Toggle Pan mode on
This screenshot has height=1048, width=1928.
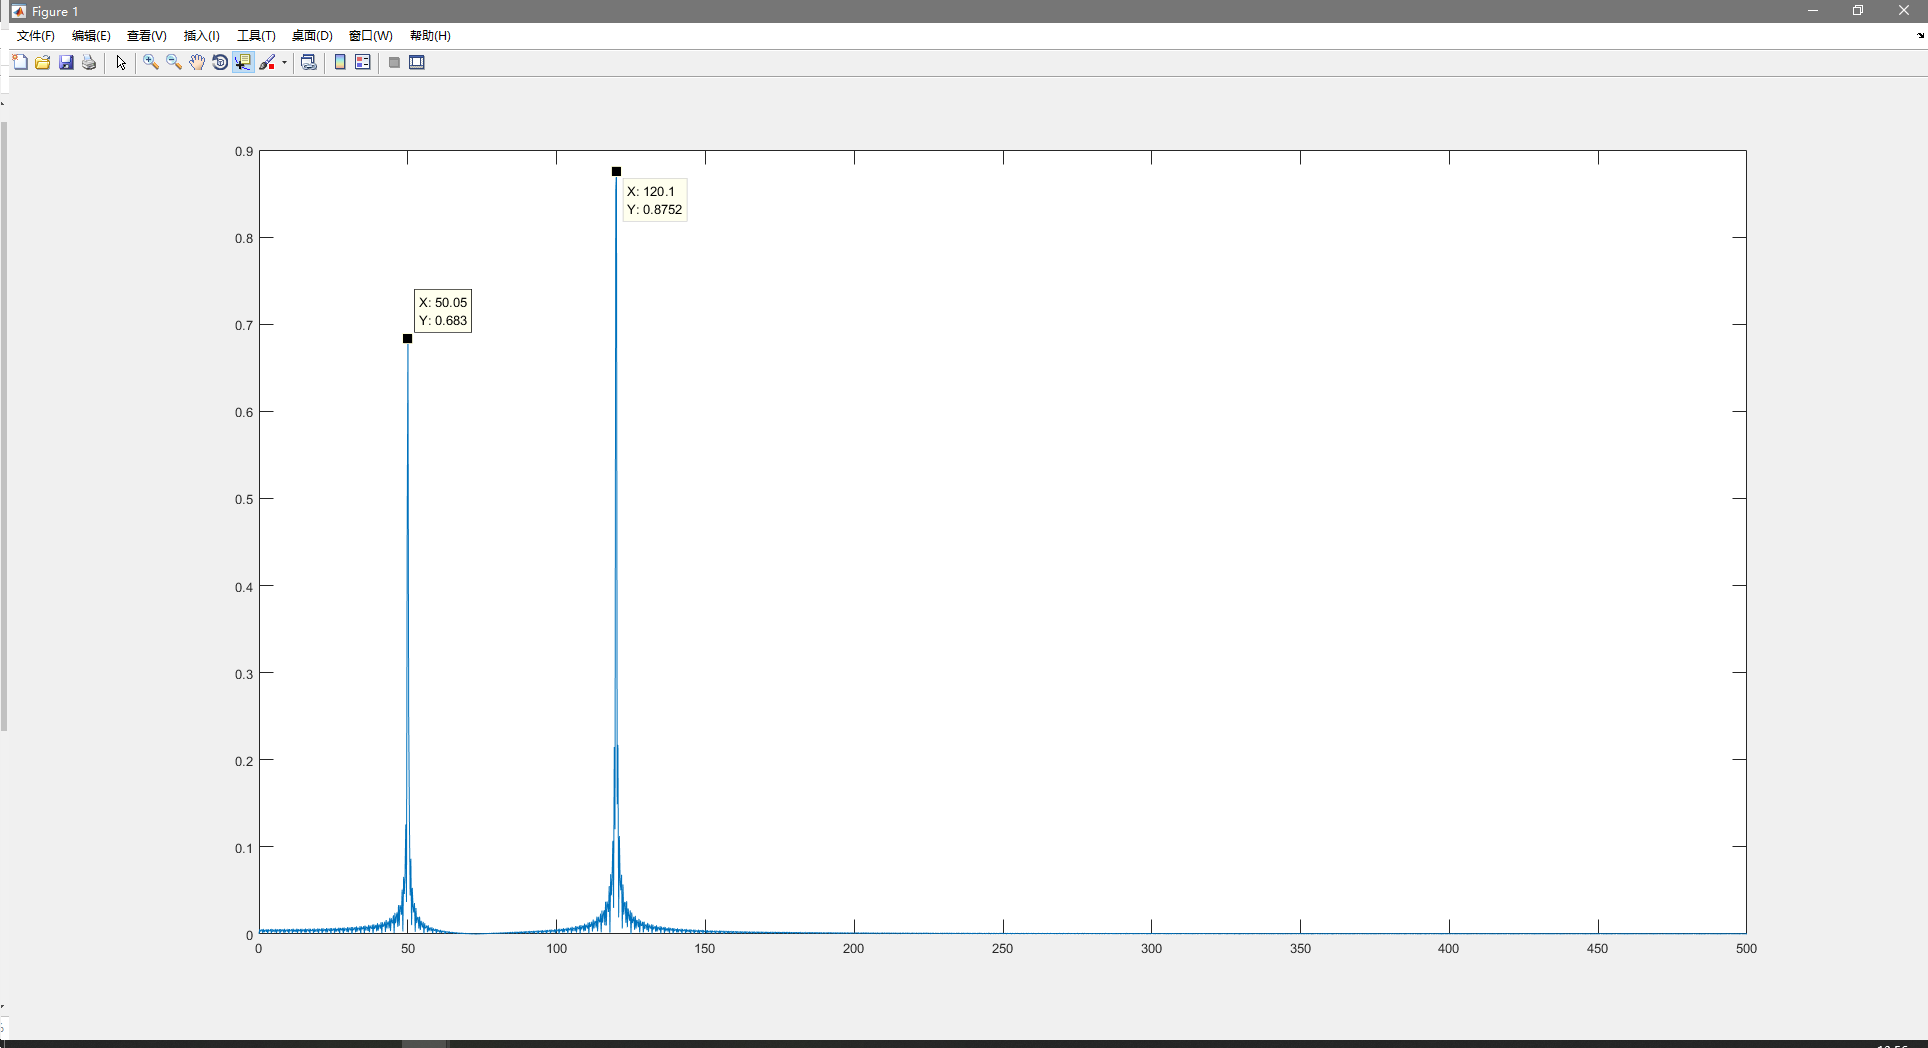point(197,62)
